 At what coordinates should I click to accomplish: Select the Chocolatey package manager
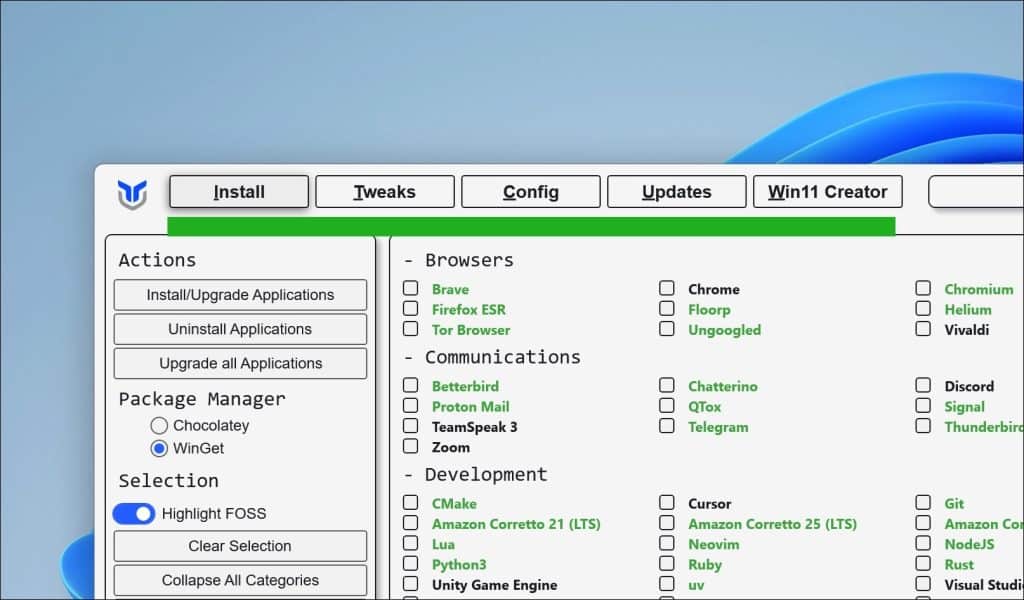click(x=159, y=426)
